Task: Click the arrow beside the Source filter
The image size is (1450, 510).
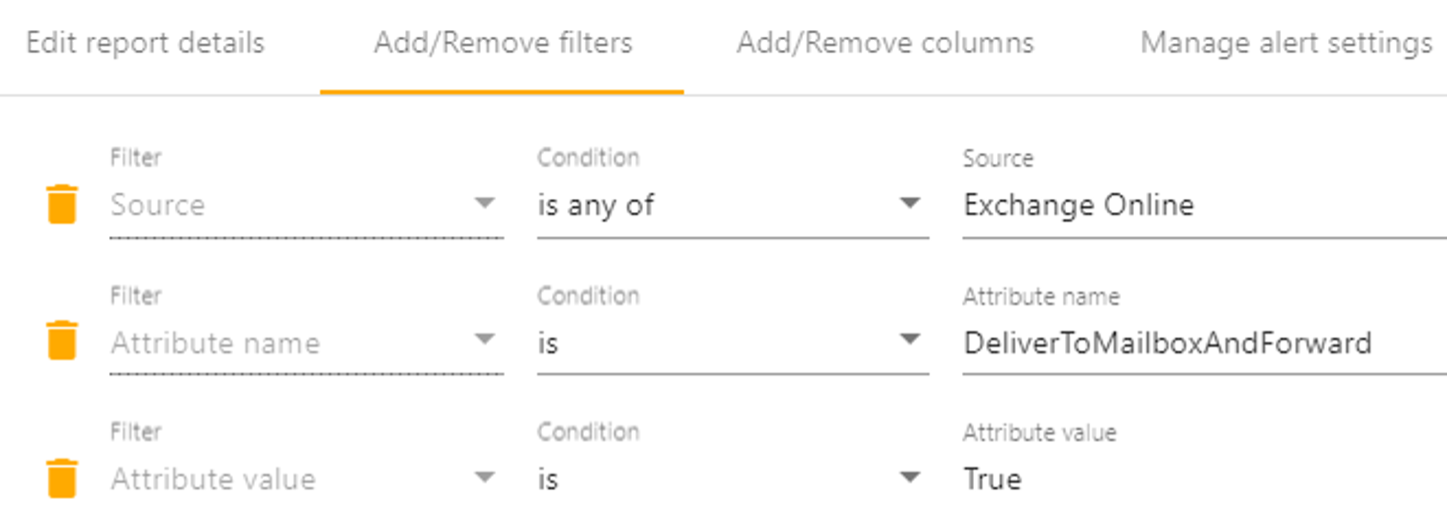Action: tap(485, 204)
